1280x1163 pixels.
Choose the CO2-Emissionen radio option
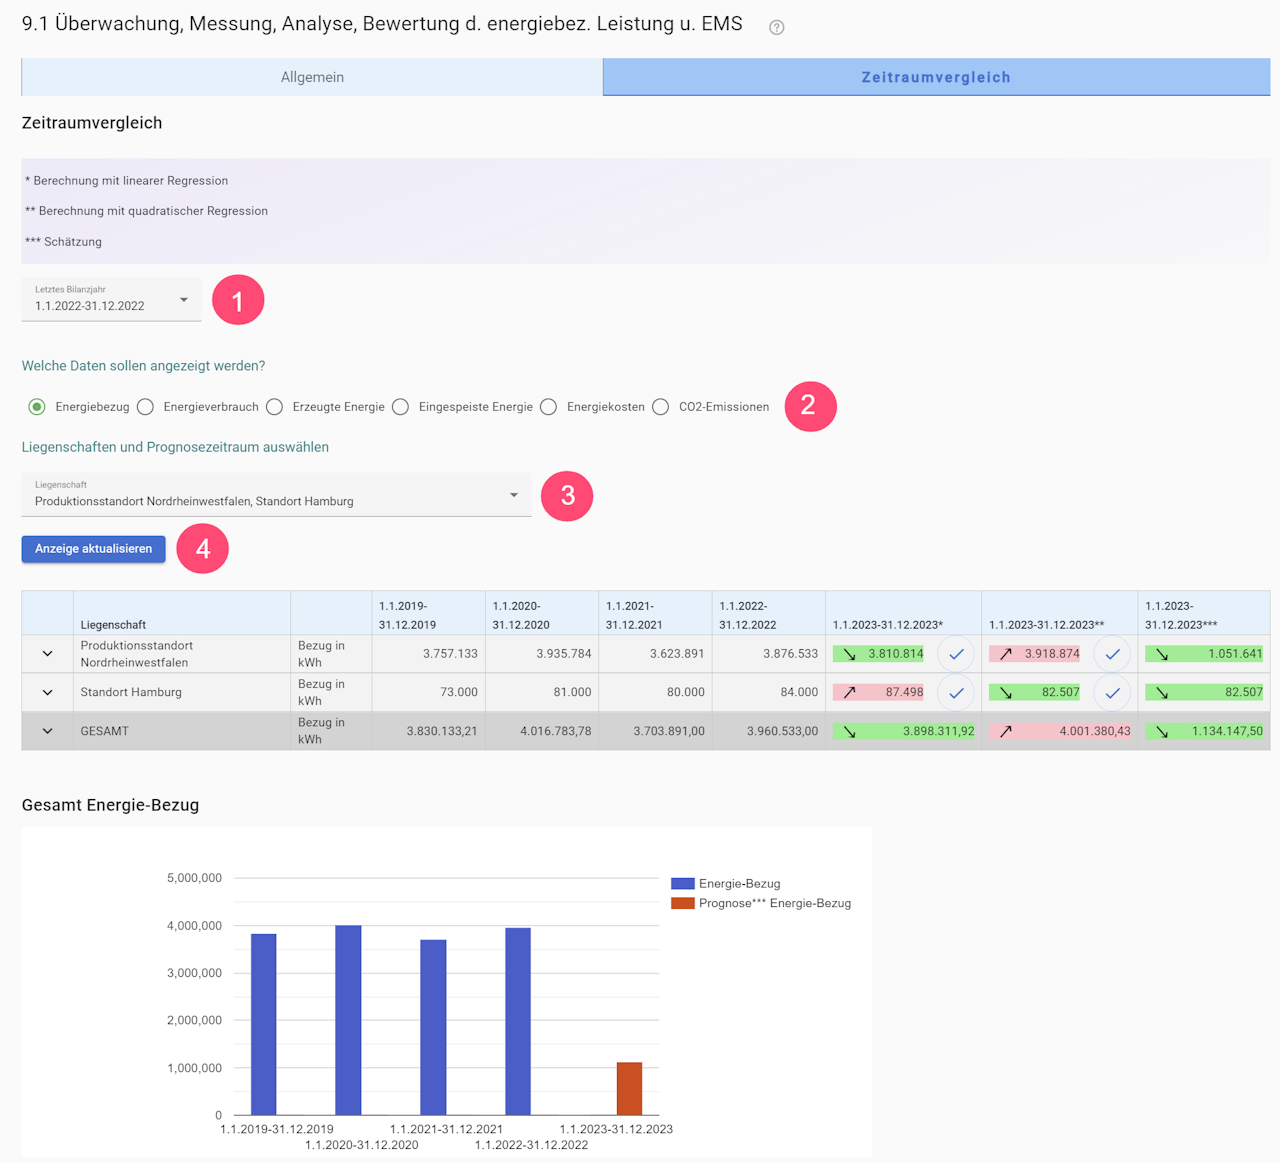coord(661,407)
